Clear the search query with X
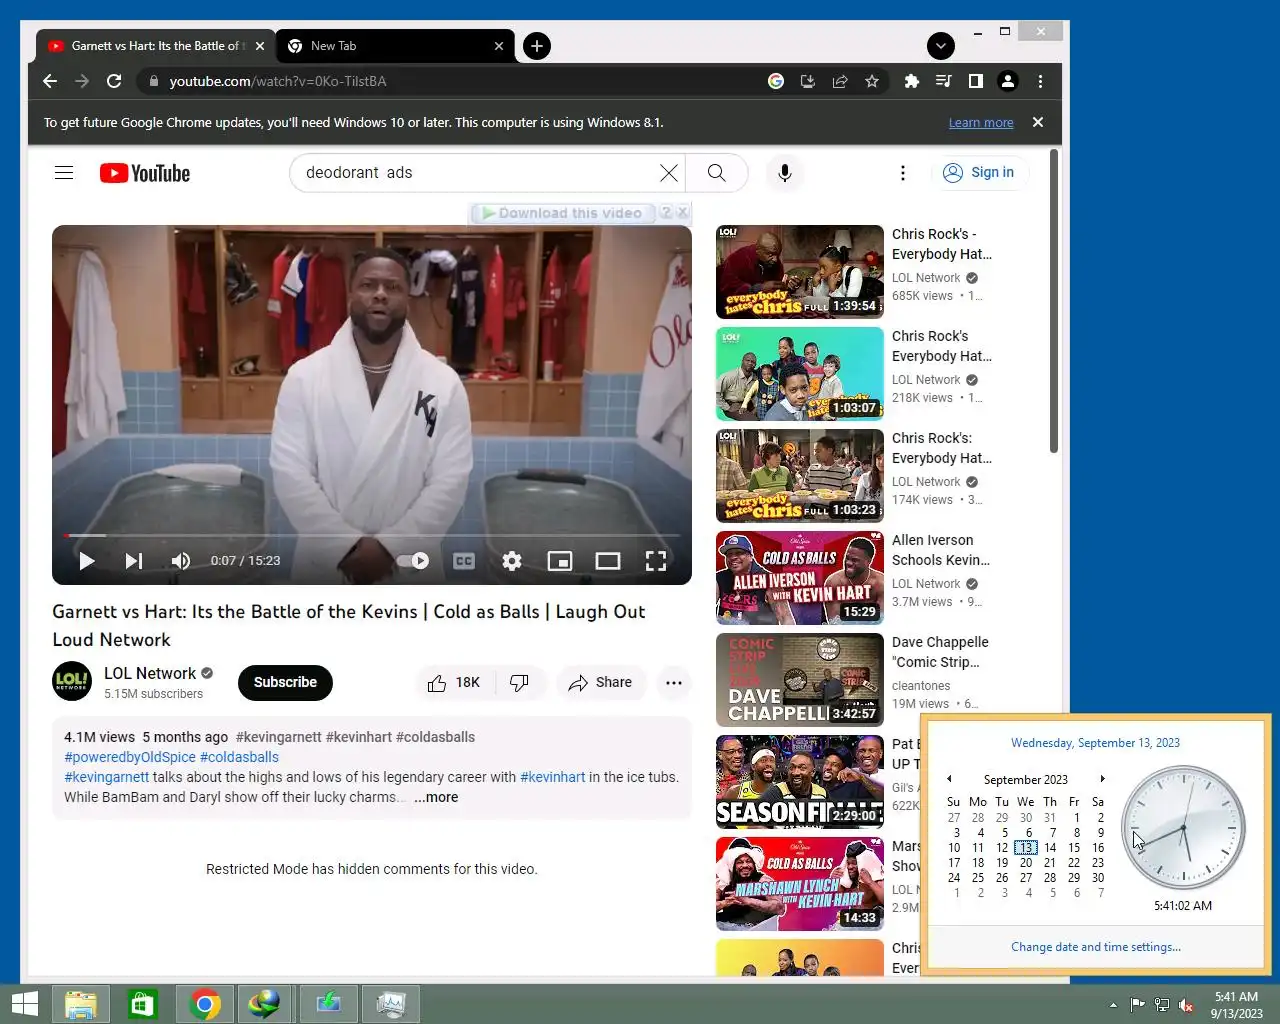The image size is (1280, 1024). [x=669, y=173]
